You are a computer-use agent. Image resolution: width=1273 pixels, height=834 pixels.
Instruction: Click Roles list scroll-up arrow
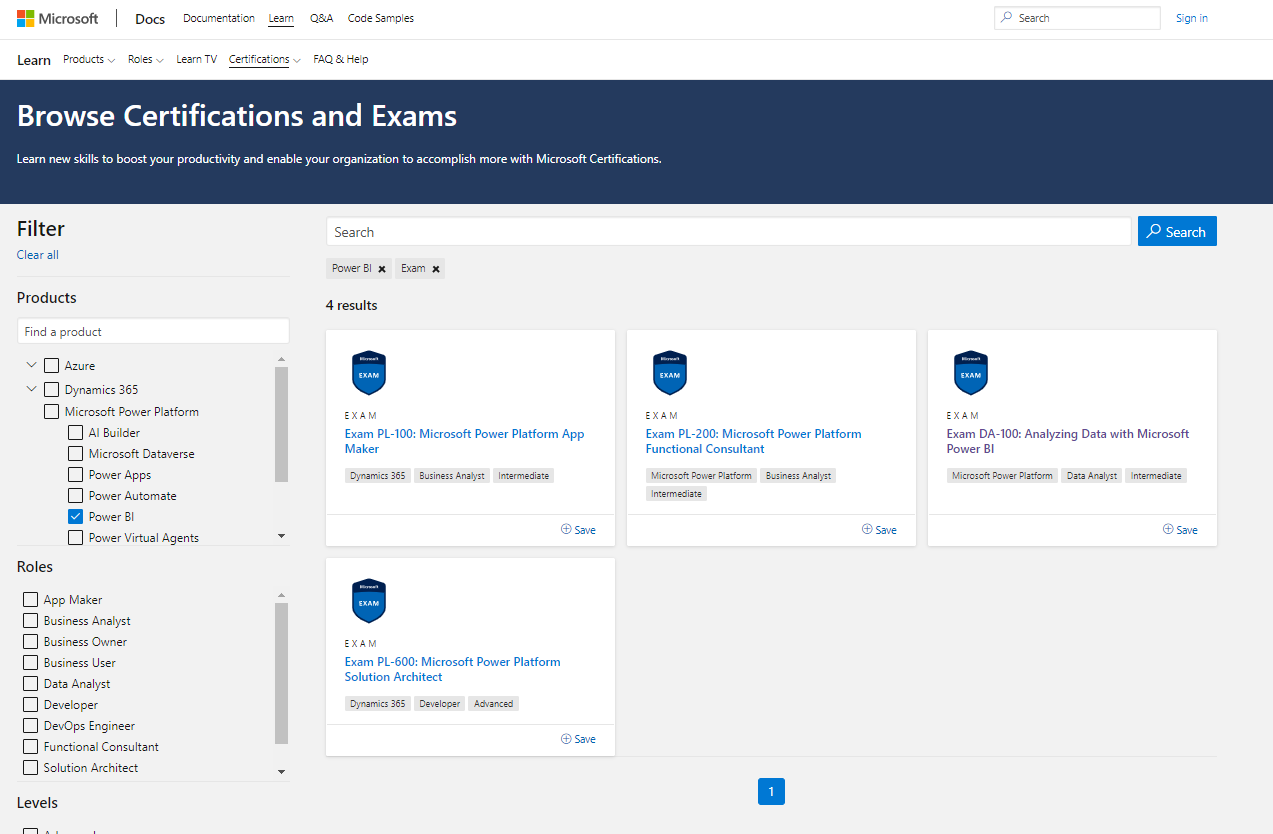(x=281, y=595)
